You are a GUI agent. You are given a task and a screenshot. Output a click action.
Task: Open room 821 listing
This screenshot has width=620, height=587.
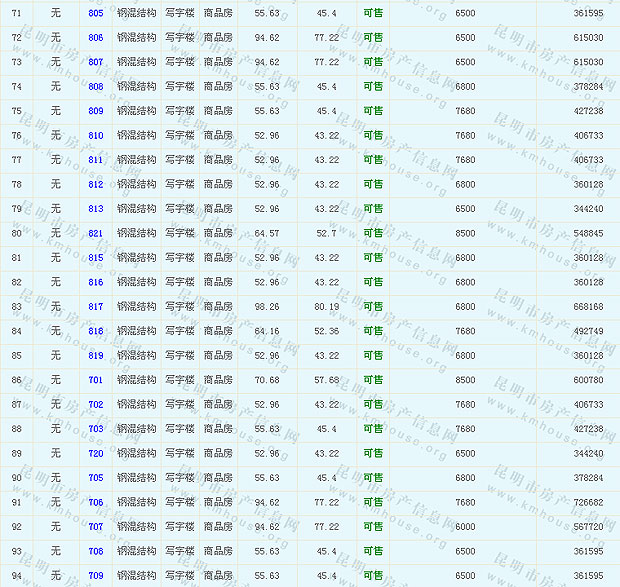(96, 233)
